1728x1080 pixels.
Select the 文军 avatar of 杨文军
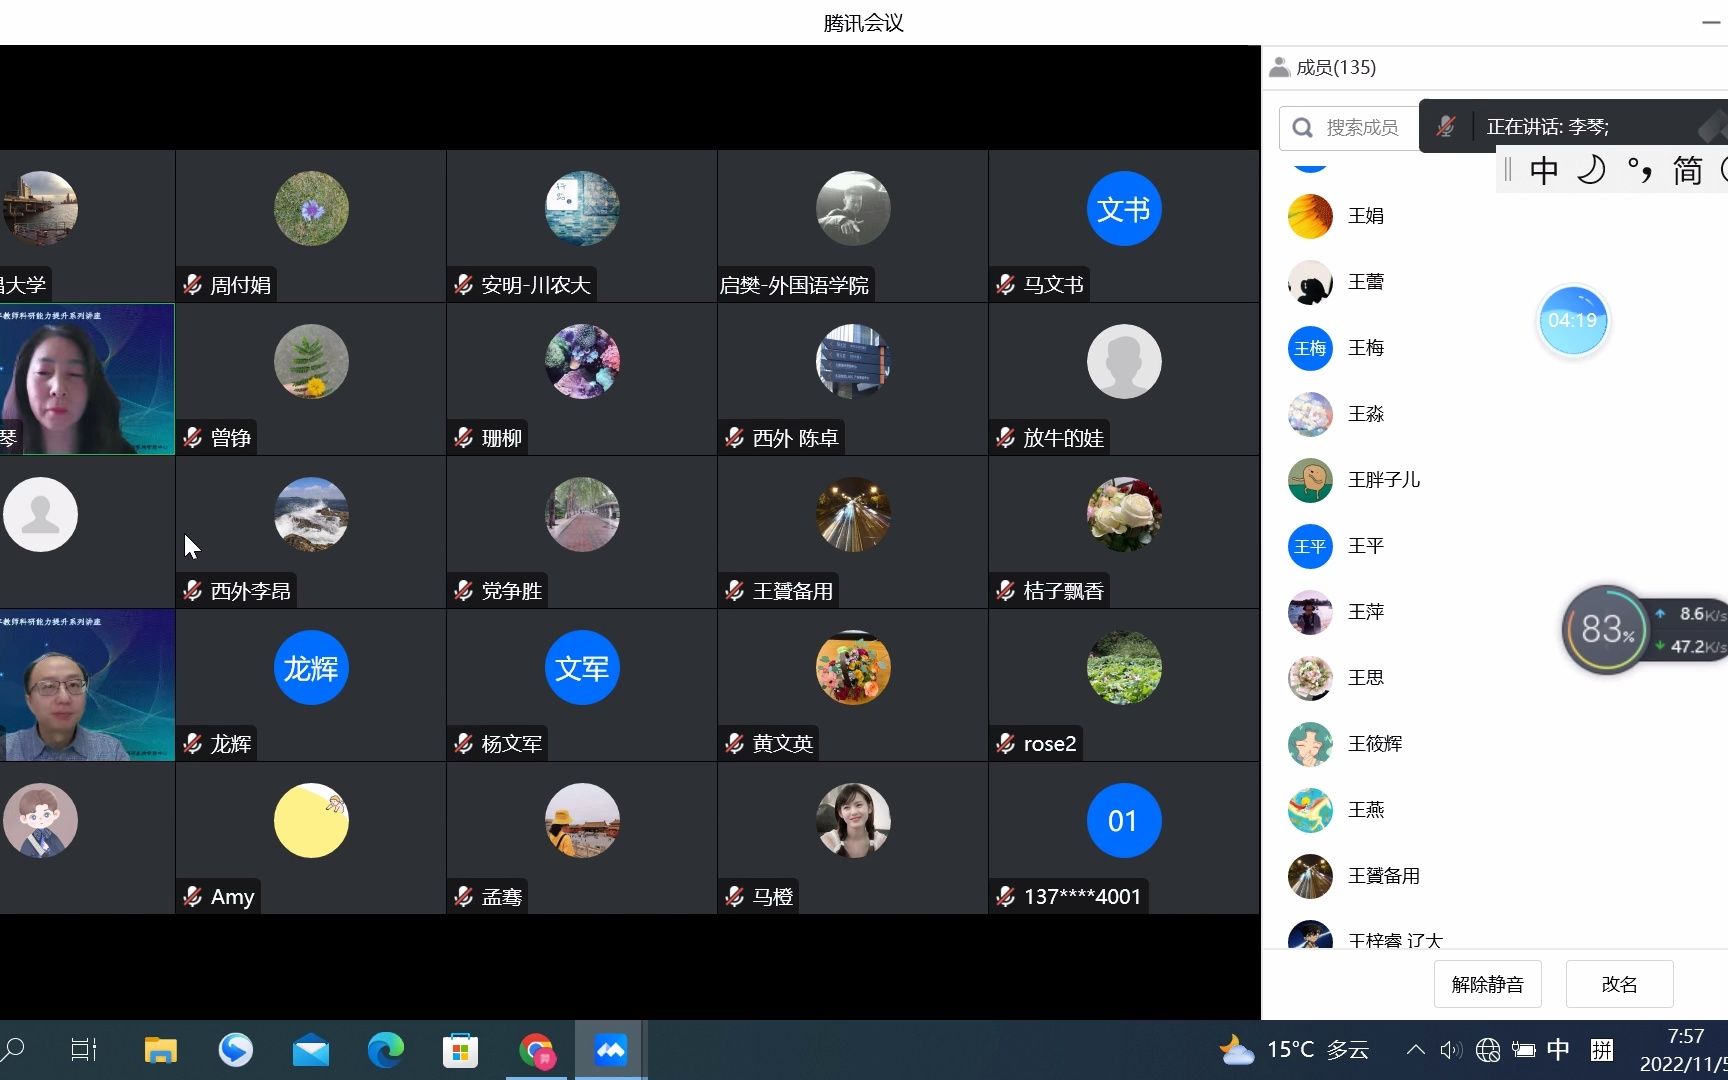(x=582, y=668)
